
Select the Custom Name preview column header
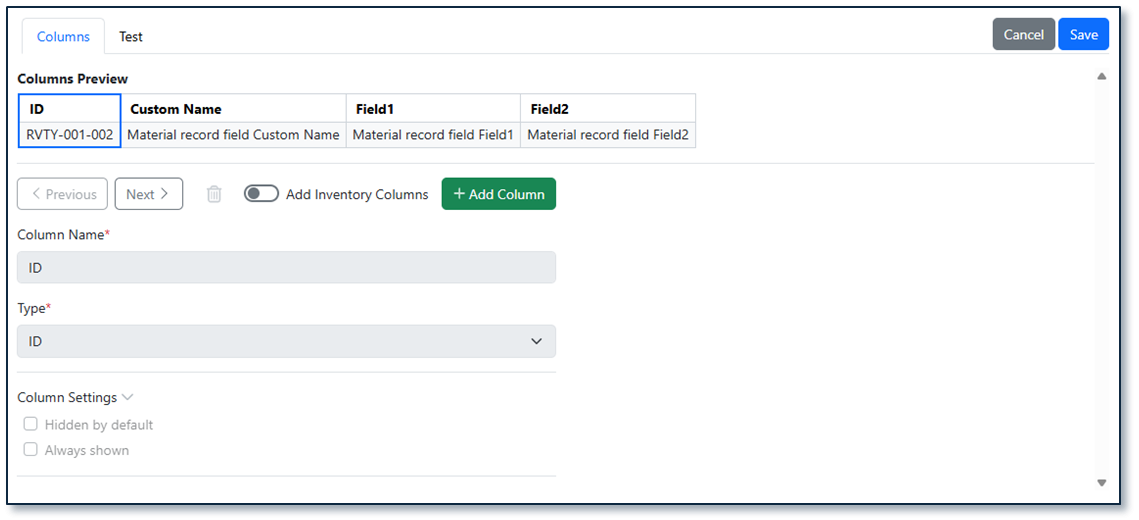click(233, 109)
